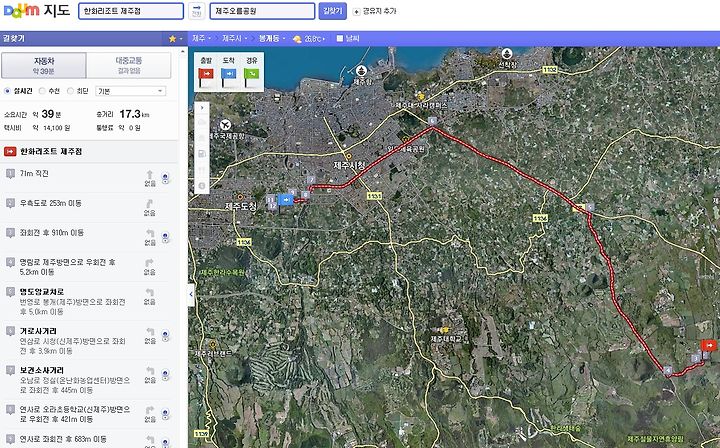Expand the 제주시 city dropdown

click(235, 39)
